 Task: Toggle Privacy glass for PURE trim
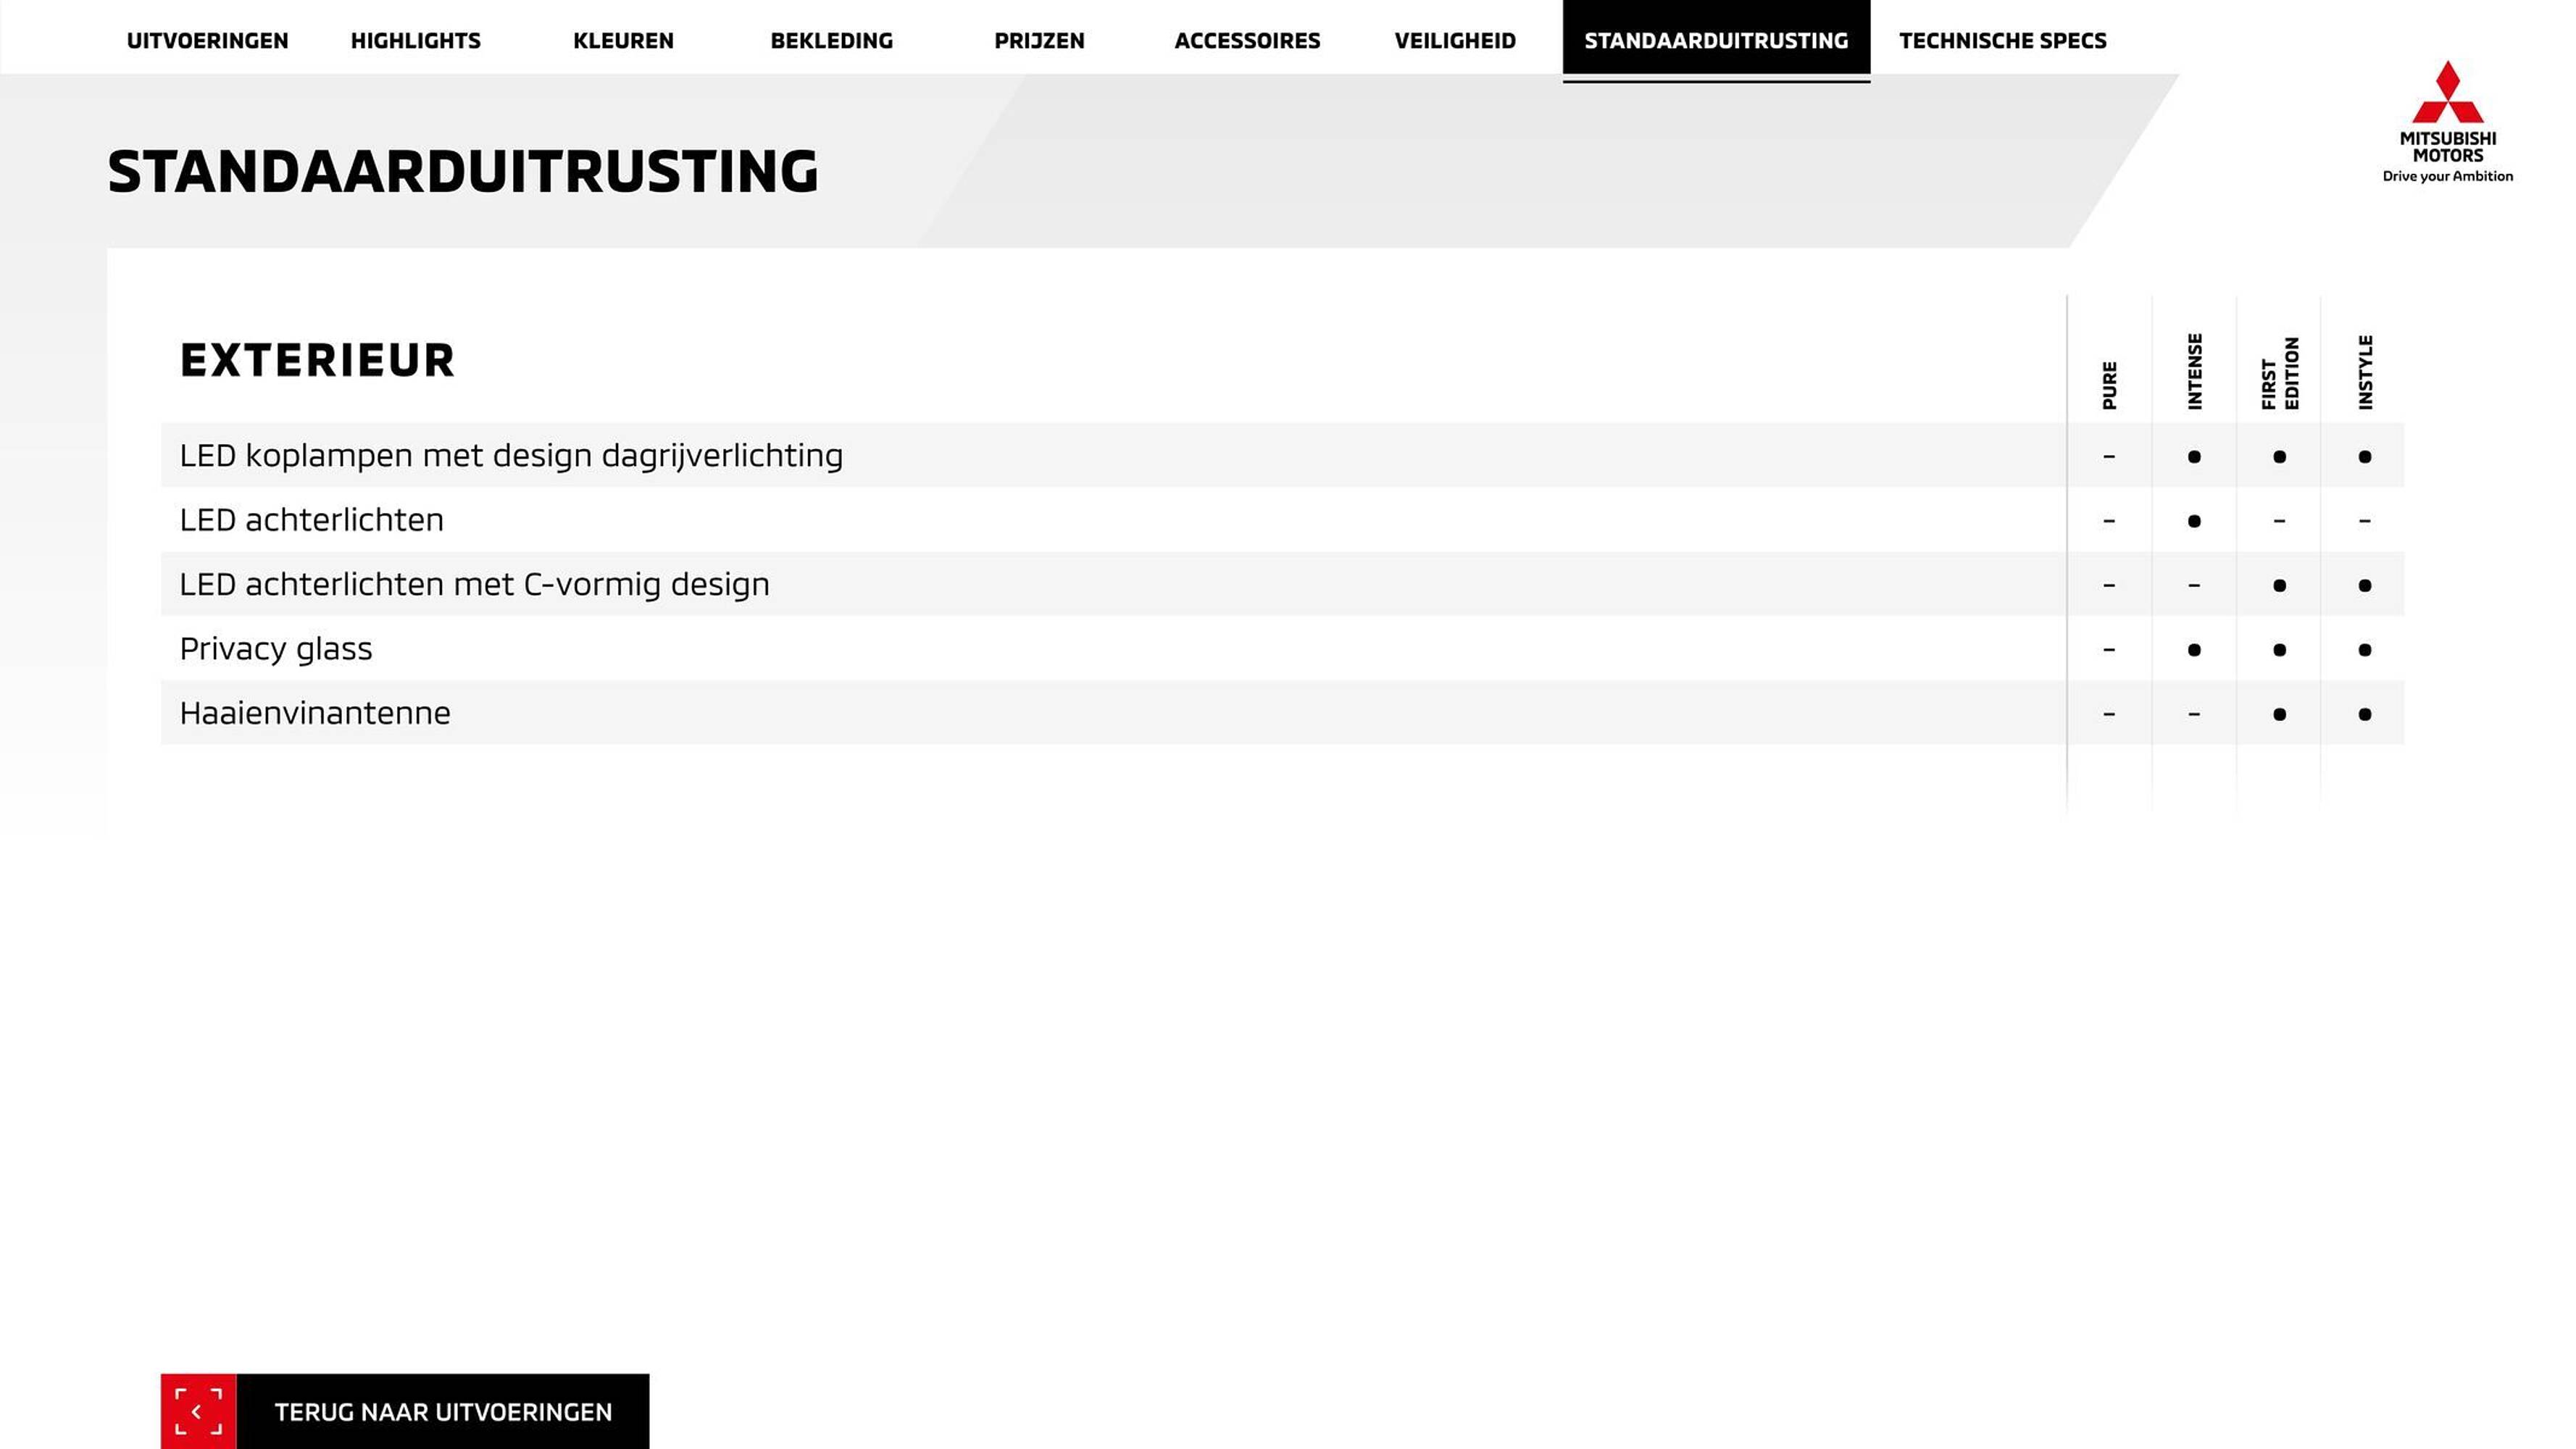[2109, 648]
